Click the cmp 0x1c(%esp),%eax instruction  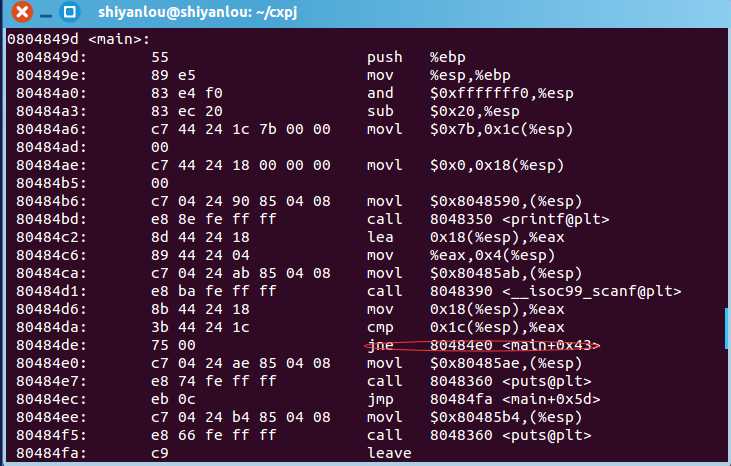(x=470, y=327)
